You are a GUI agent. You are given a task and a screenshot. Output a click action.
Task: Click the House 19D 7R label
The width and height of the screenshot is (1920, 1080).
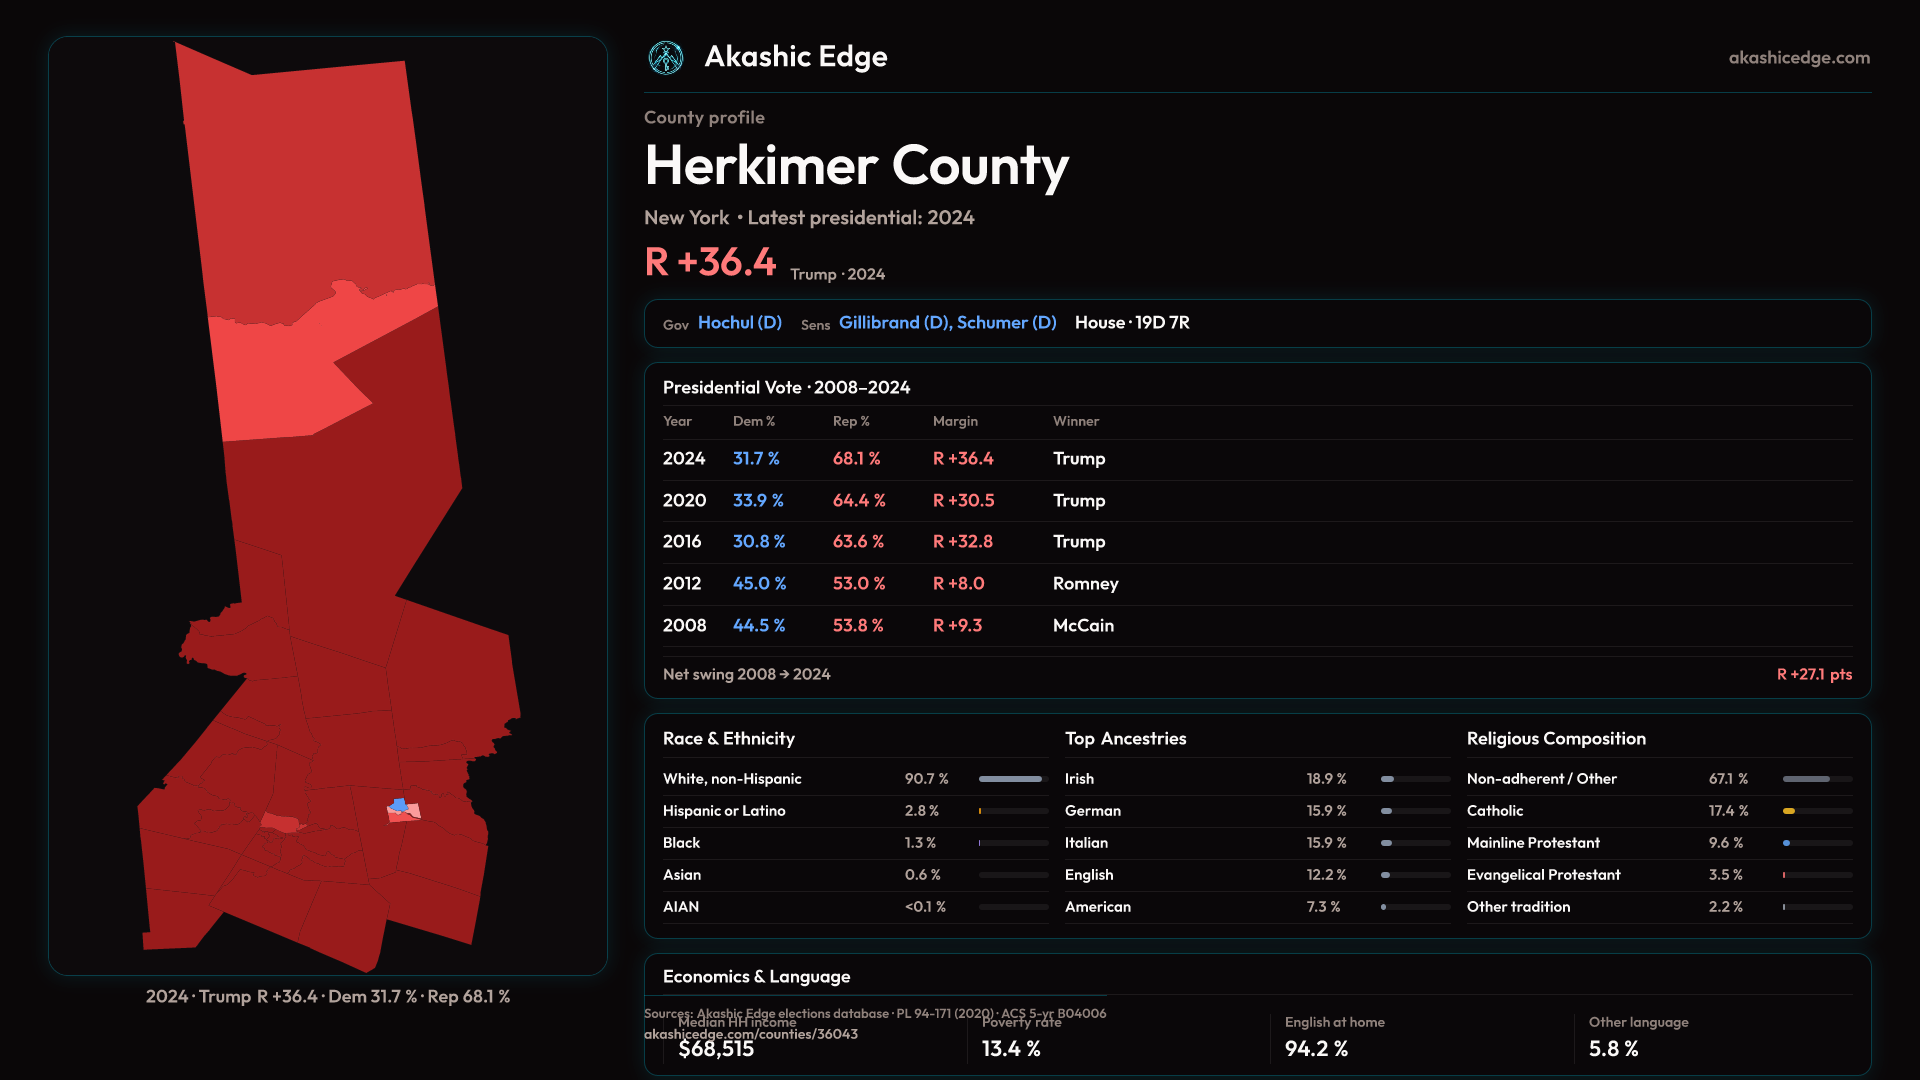[1131, 323]
